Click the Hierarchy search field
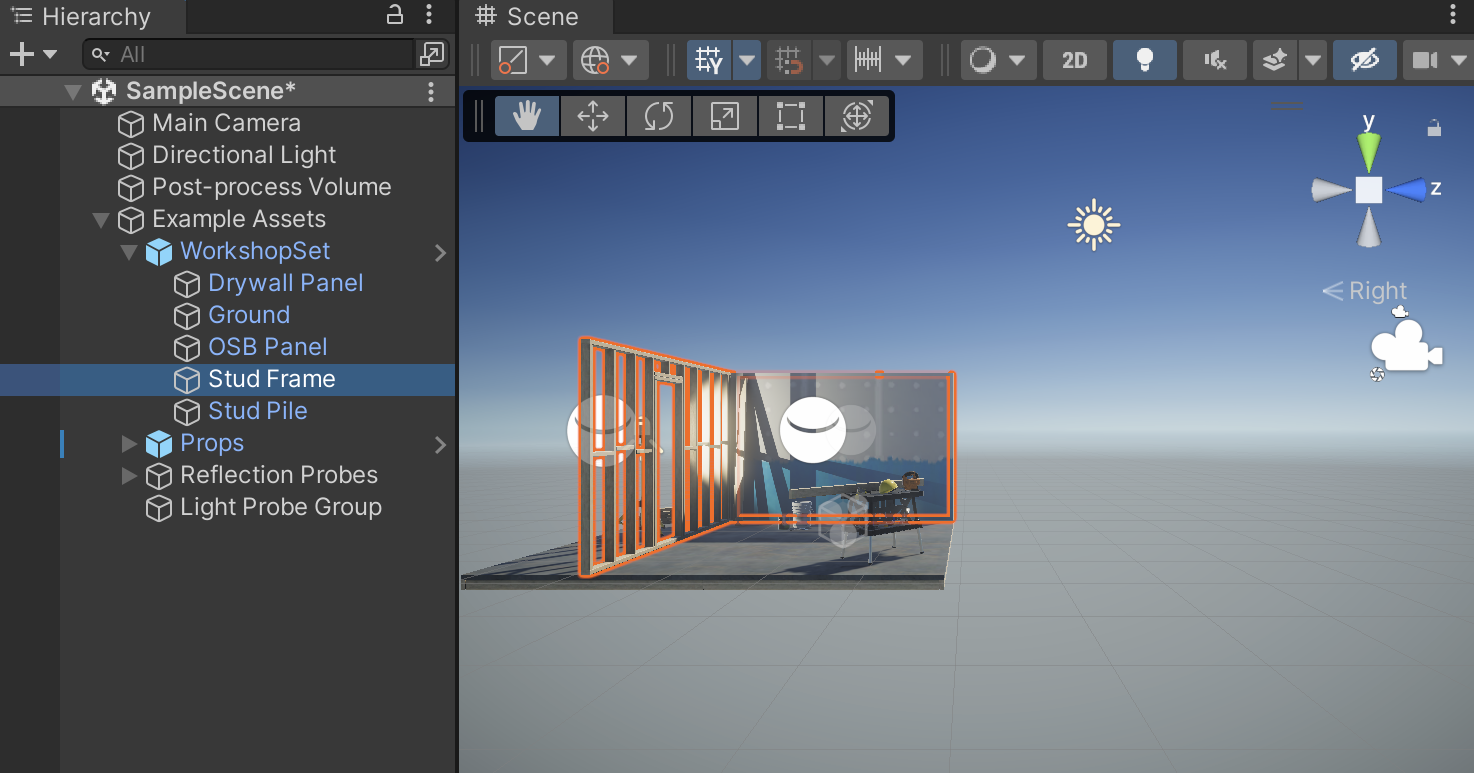The width and height of the screenshot is (1474, 773). pyautogui.click(x=248, y=54)
